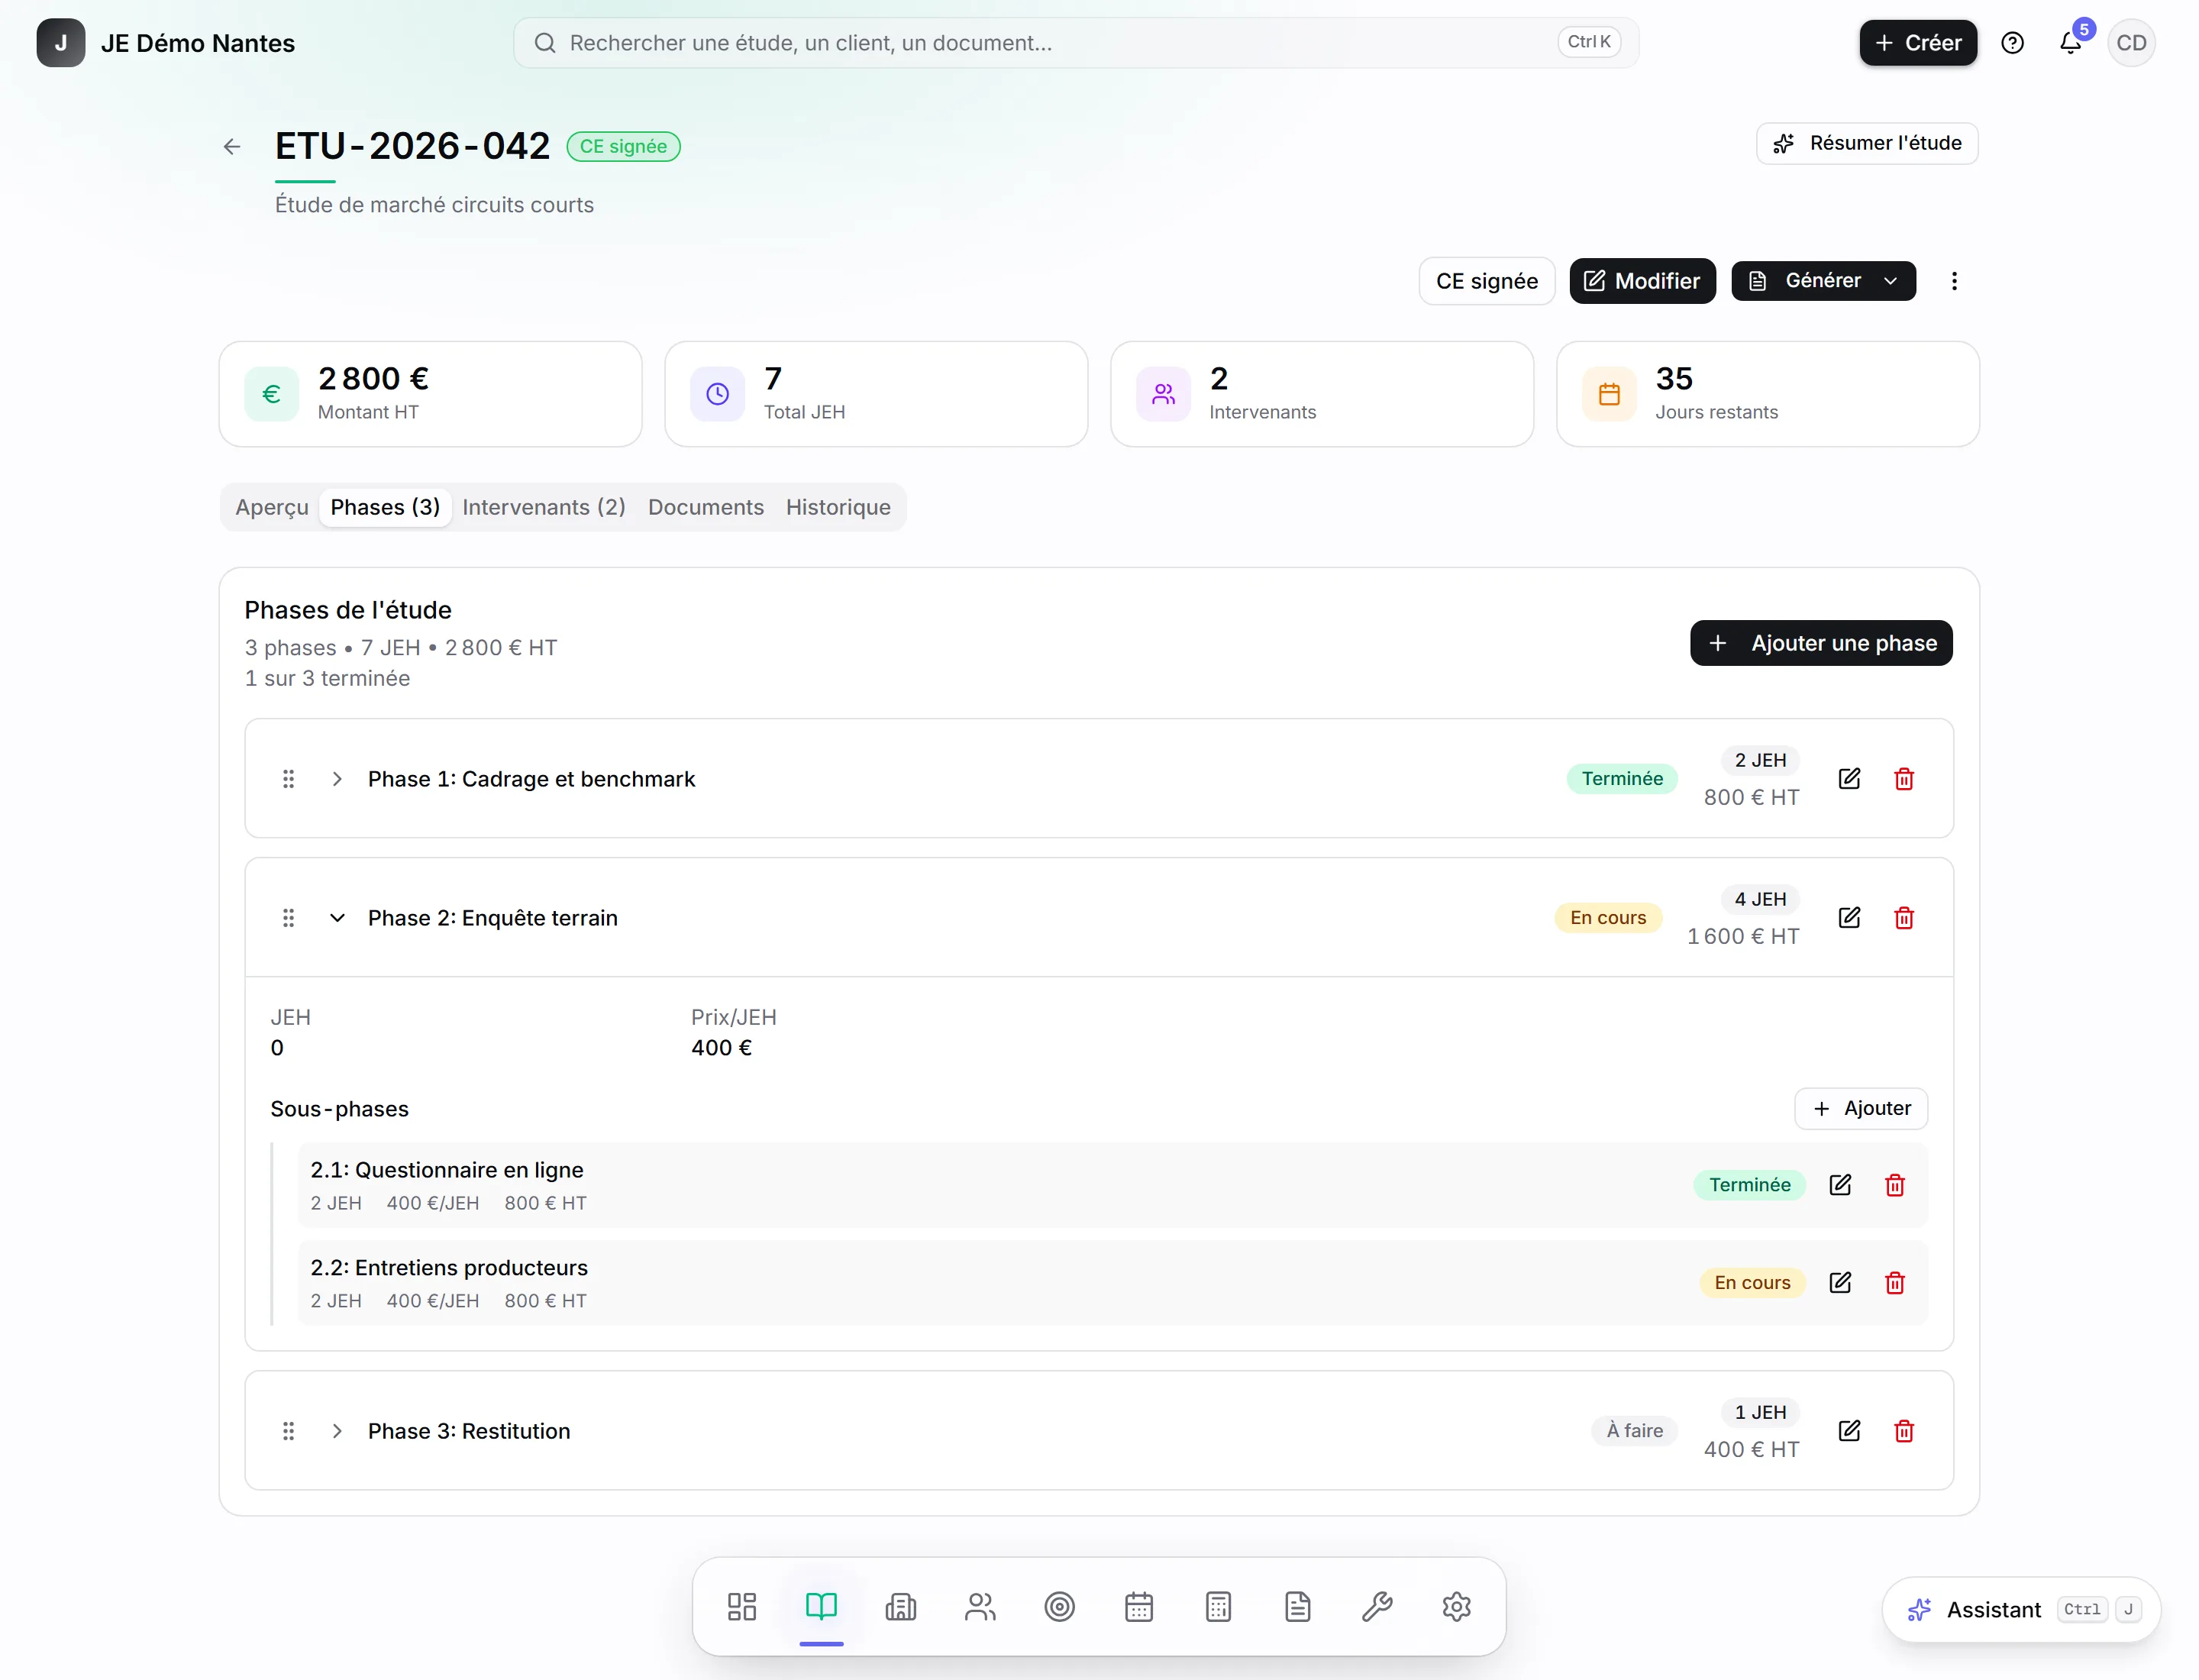Delete sub-phase 2.2 Entretiens producteurs
This screenshot has height=1680, width=2199.
[1895, 1283]
